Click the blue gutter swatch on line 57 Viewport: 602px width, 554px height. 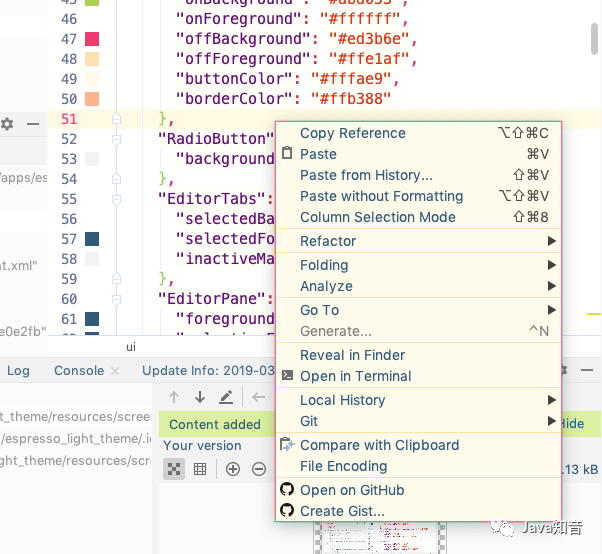click(x=92, y=239)
